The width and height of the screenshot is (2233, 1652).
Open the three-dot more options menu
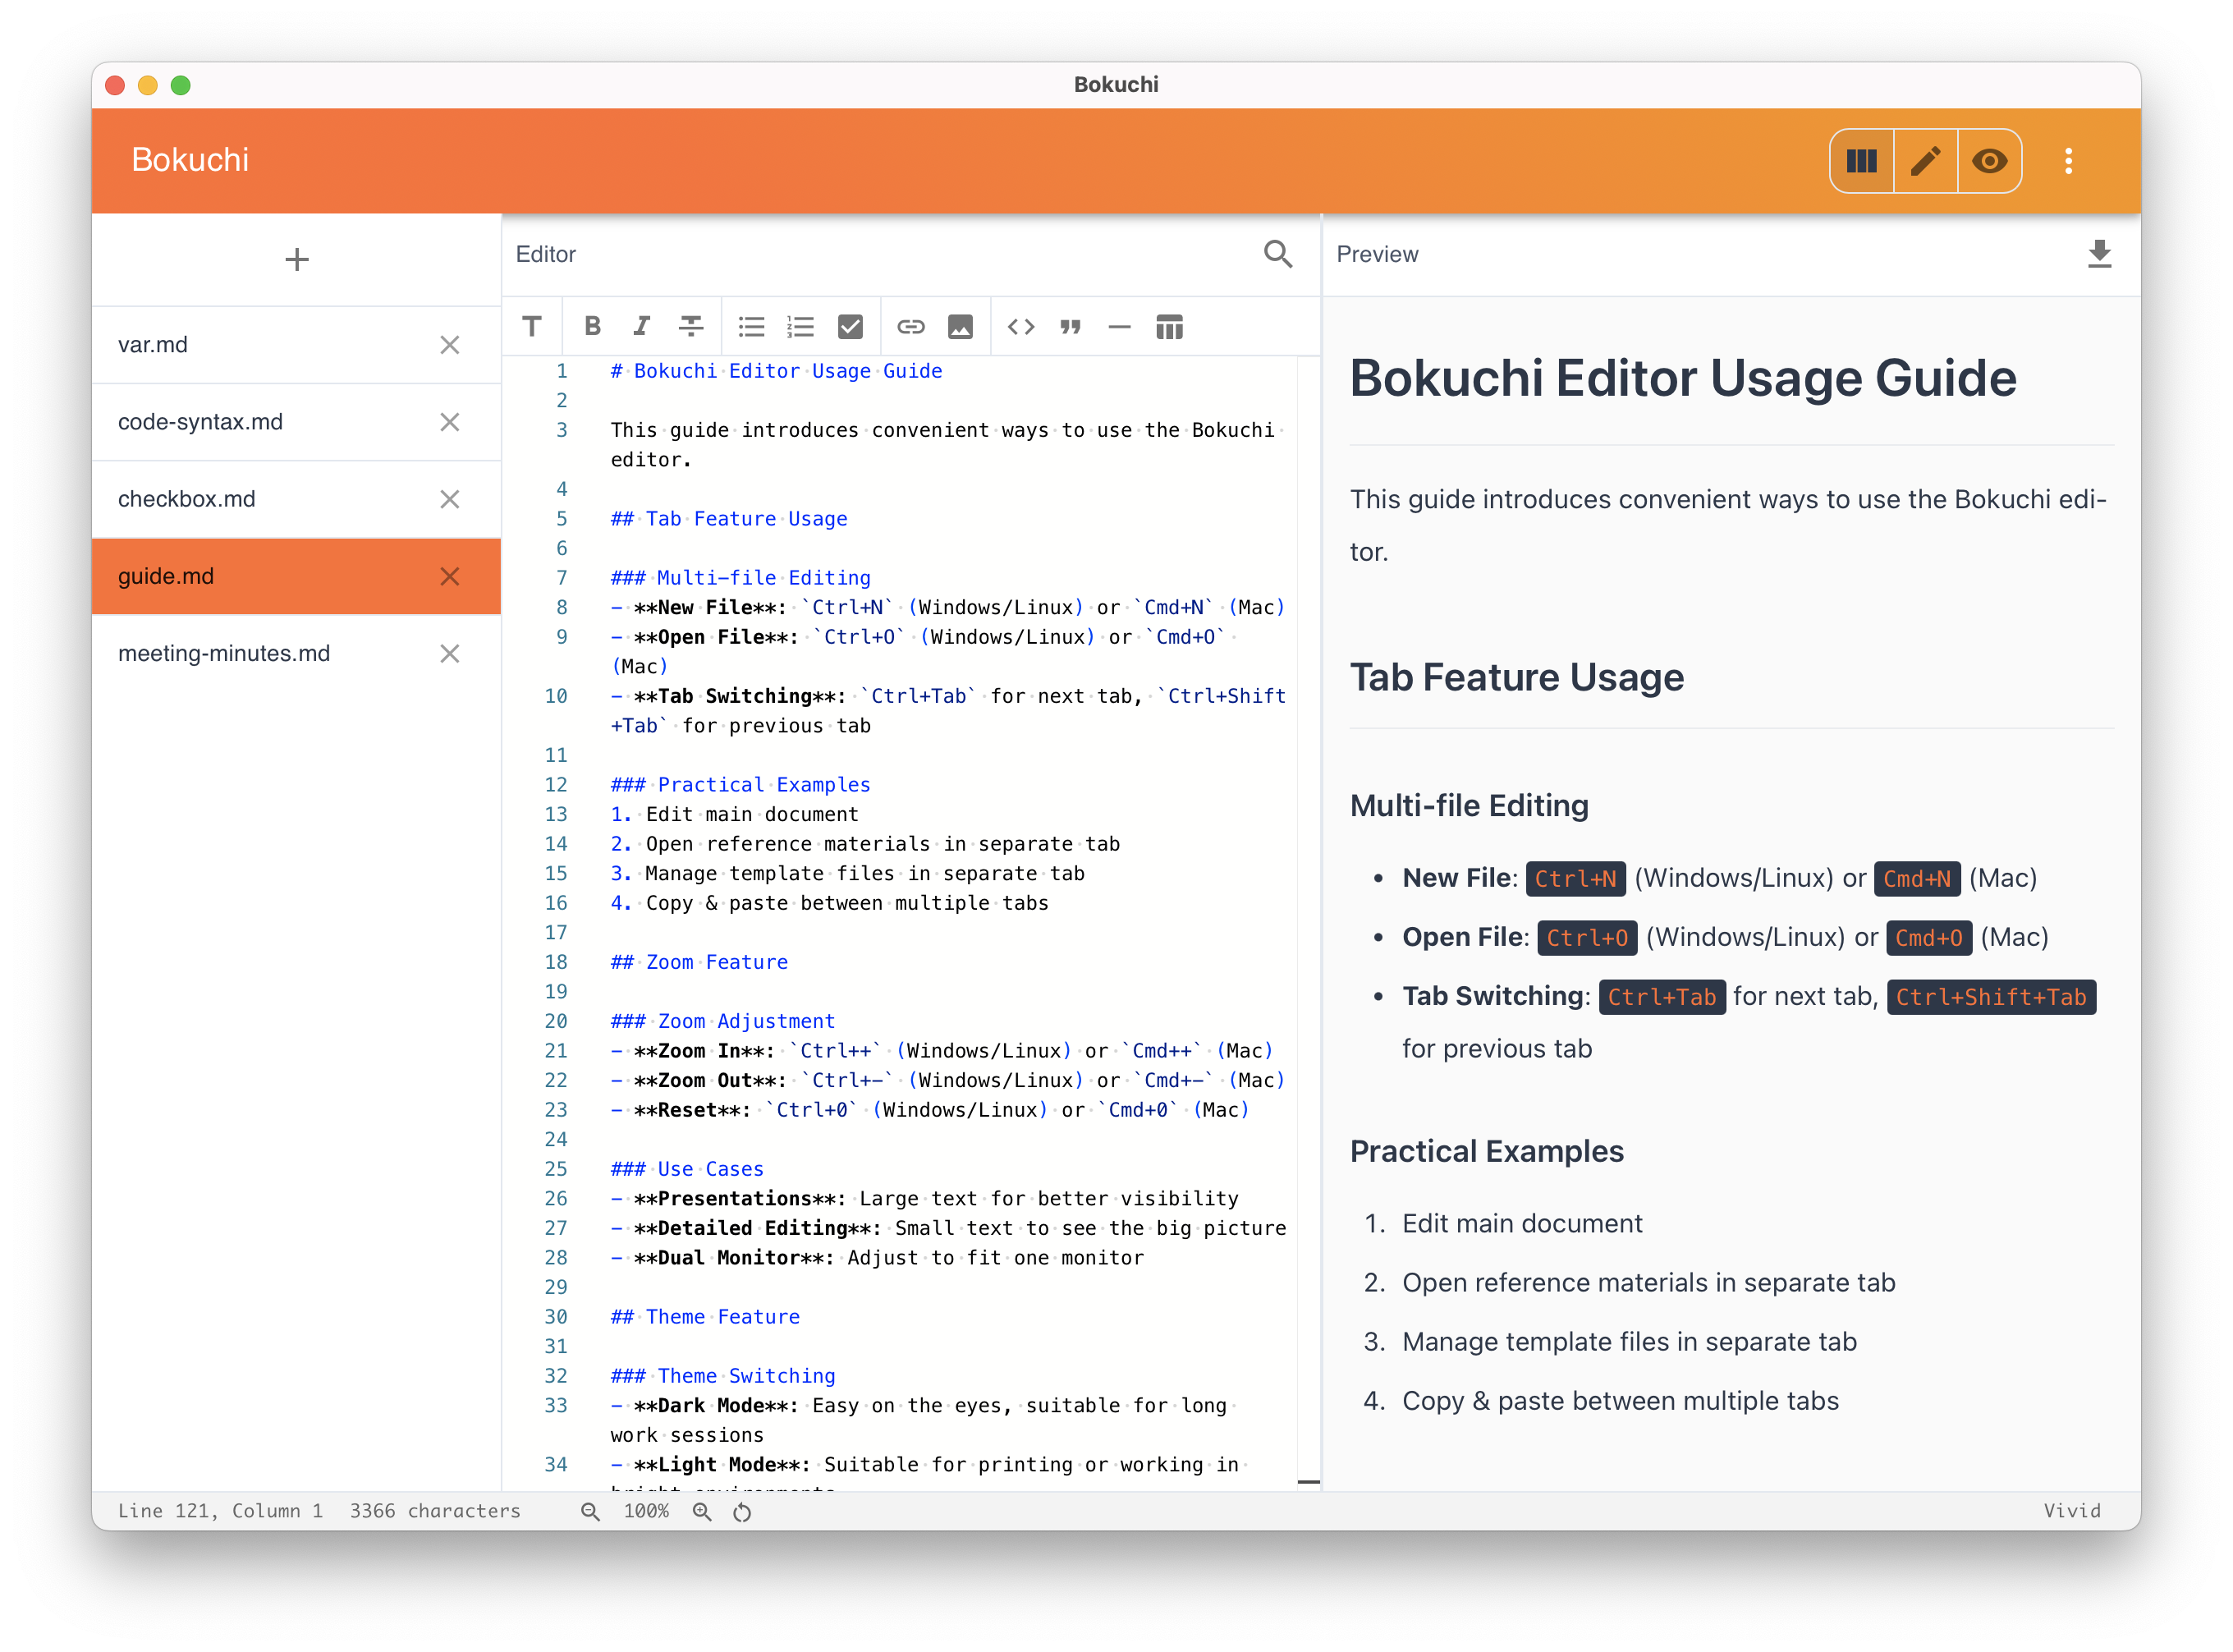tap(2068, 161)
